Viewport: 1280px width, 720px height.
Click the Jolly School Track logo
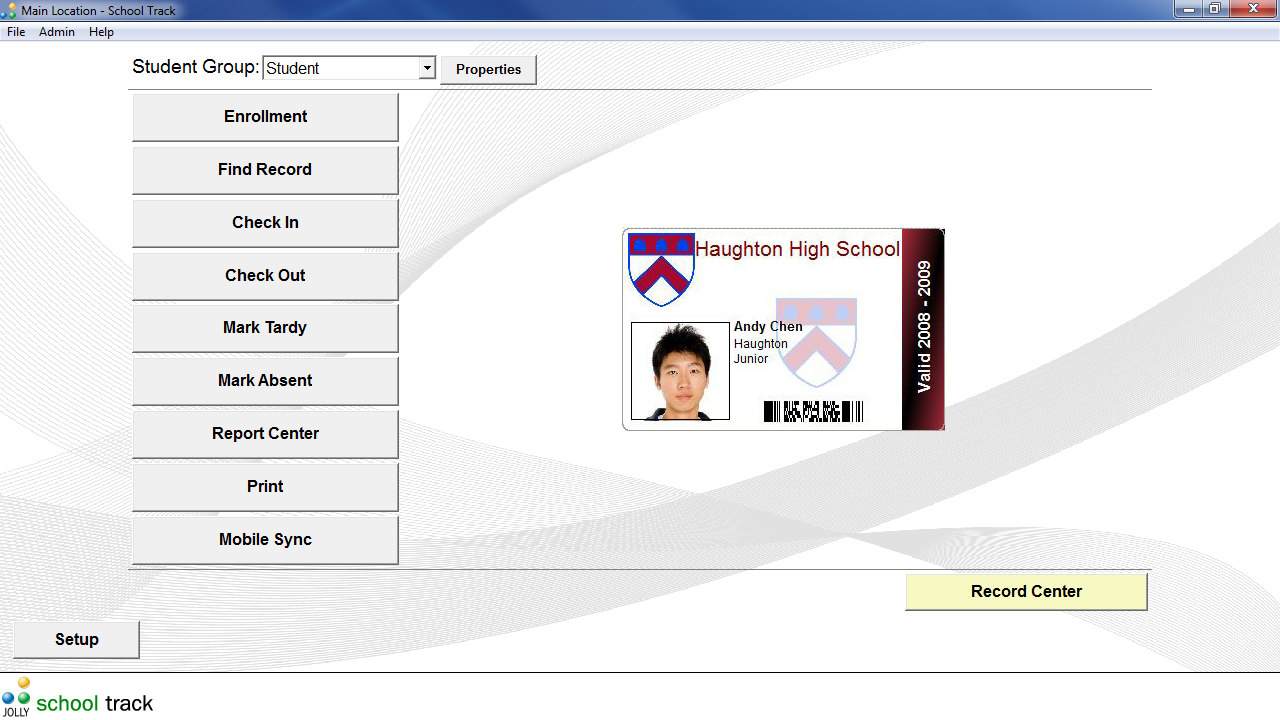coord(77,698)
